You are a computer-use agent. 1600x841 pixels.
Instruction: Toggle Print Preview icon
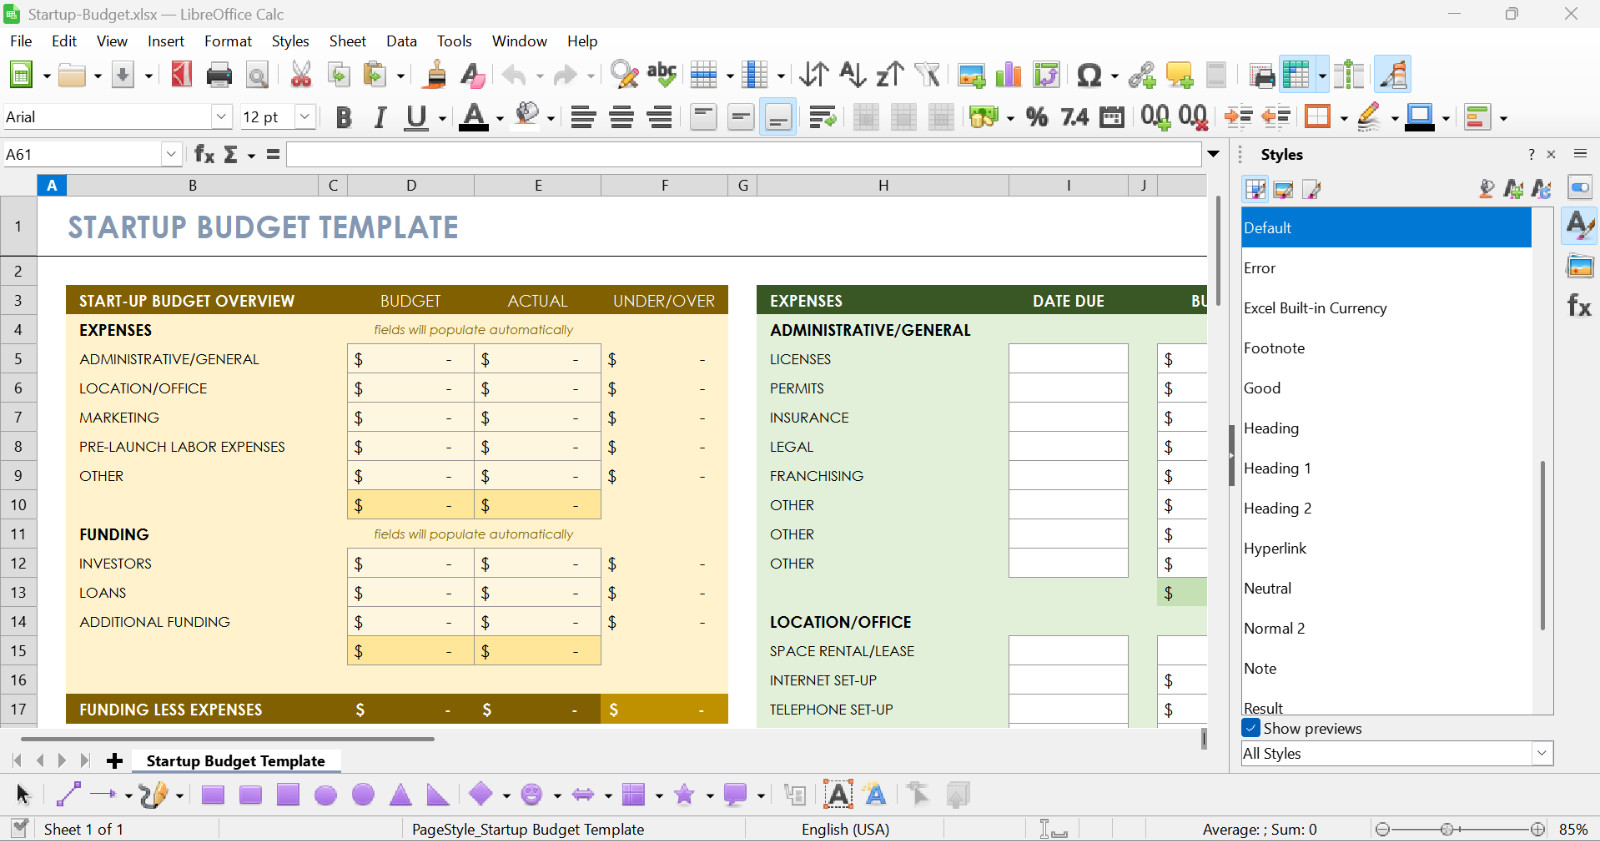pos(257,75)
